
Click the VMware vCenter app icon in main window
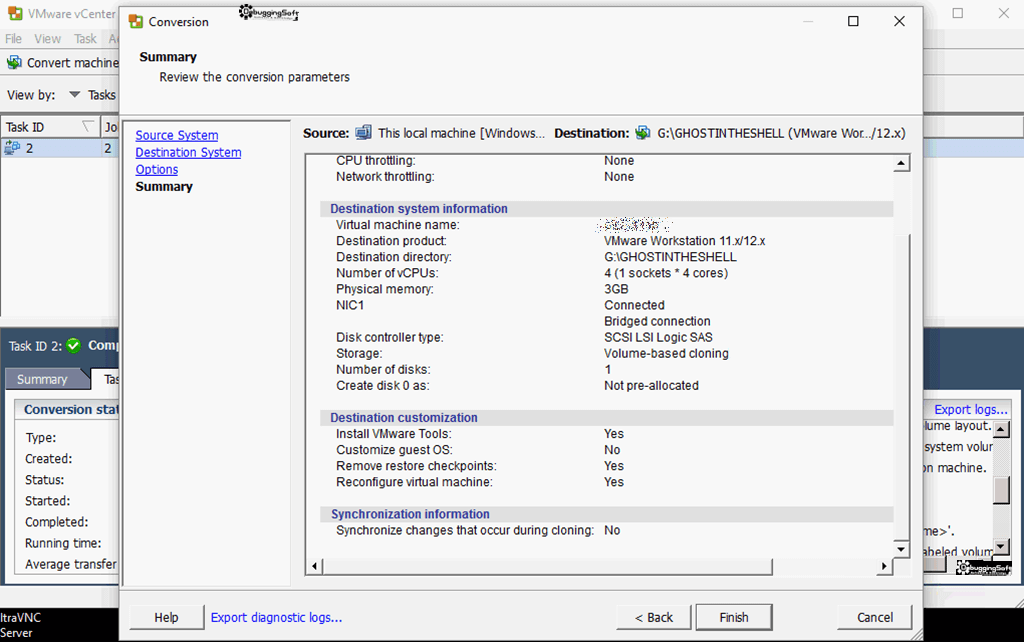[x=14, y=13]
